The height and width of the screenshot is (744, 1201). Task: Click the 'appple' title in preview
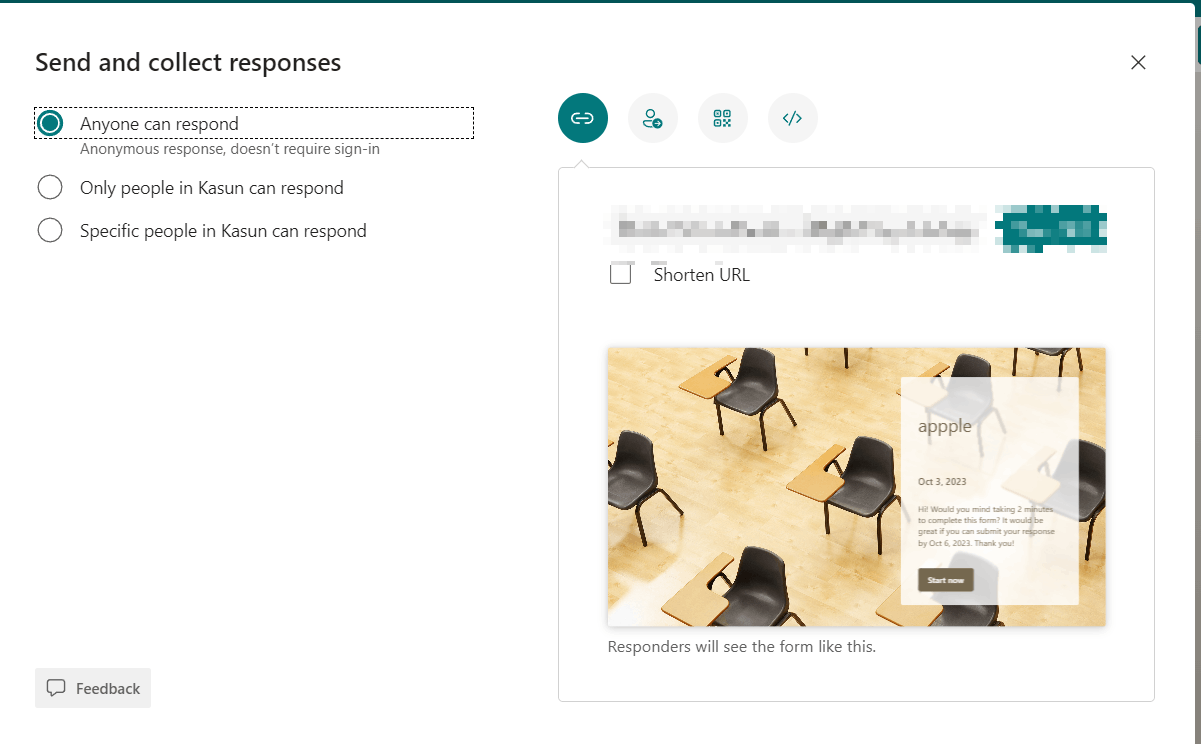945,426
